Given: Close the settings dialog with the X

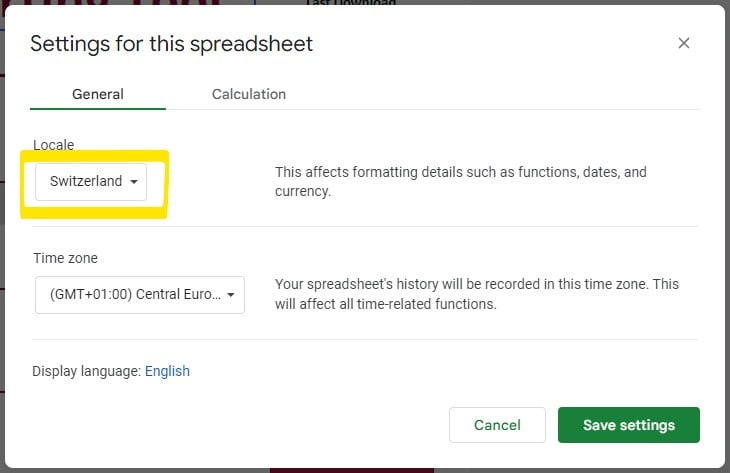Looking at the screenshot, I should tap(684, 43).
